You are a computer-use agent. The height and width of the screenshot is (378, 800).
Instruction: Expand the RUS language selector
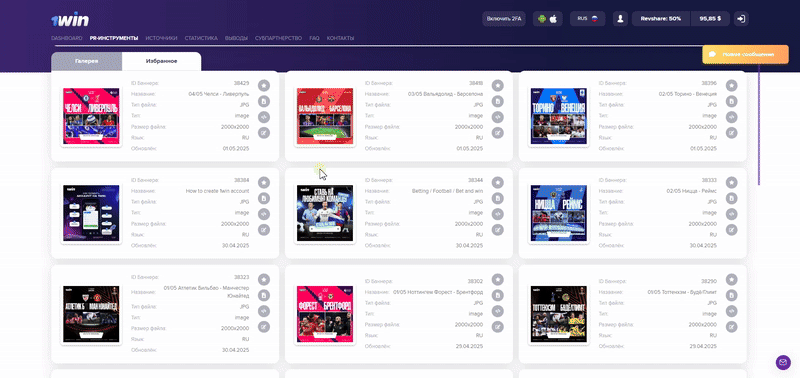[x=587, y=19]
